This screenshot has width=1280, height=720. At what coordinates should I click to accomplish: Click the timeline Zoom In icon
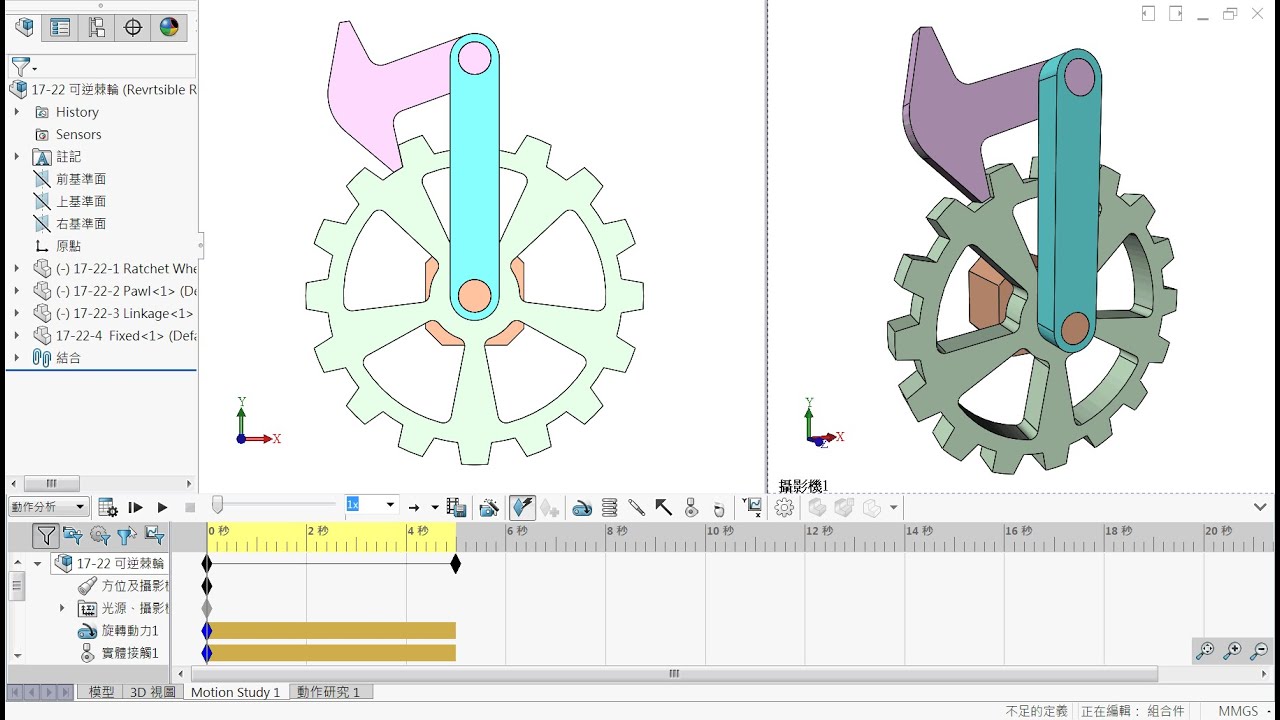tap(1232, 651)
